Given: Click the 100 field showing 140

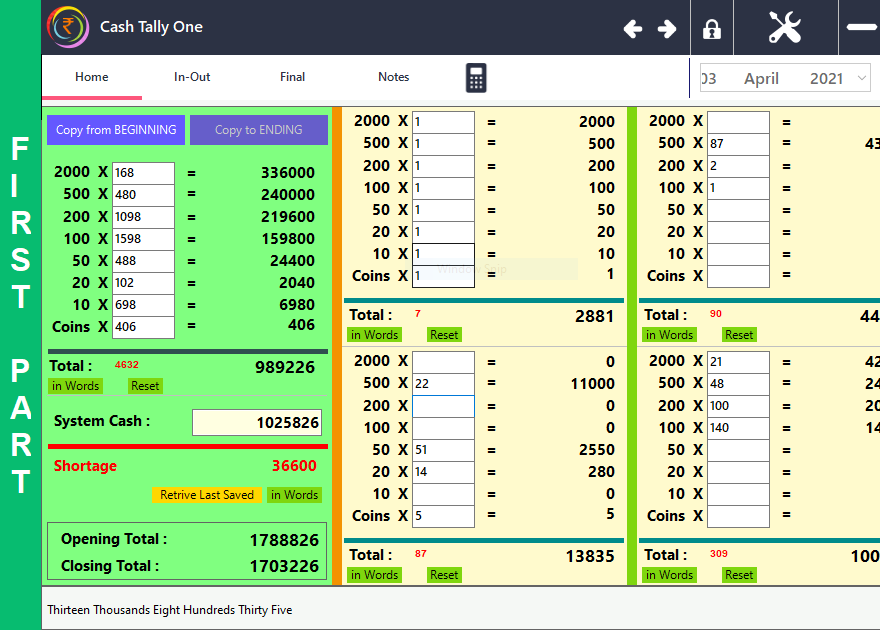Looking at the screenshot, I should (738, 428).
